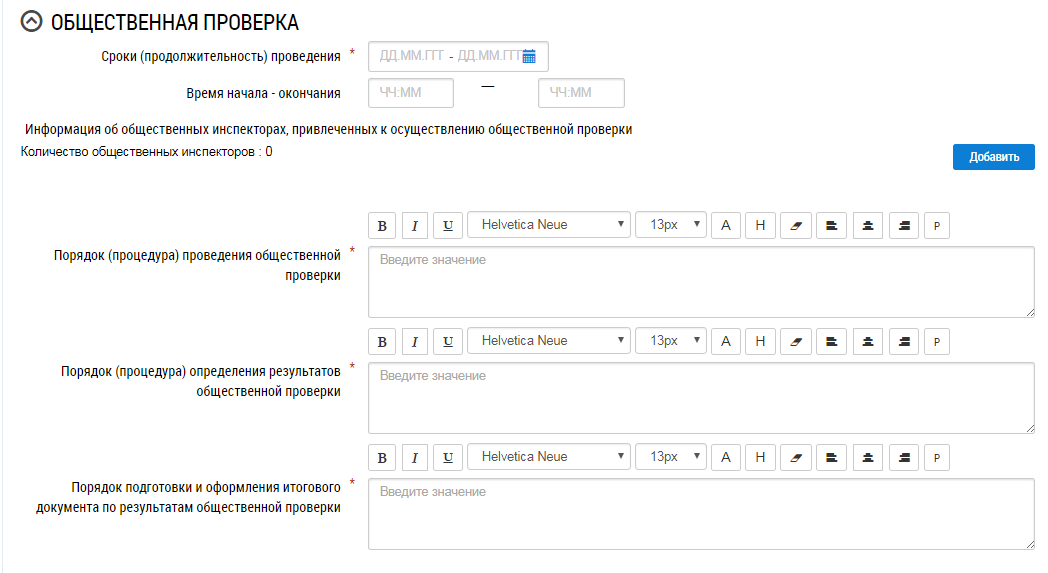1048x573 pixels.
Task: Click eraser icon in проведения общественной проверки toolbar
Action: point(796,225)
